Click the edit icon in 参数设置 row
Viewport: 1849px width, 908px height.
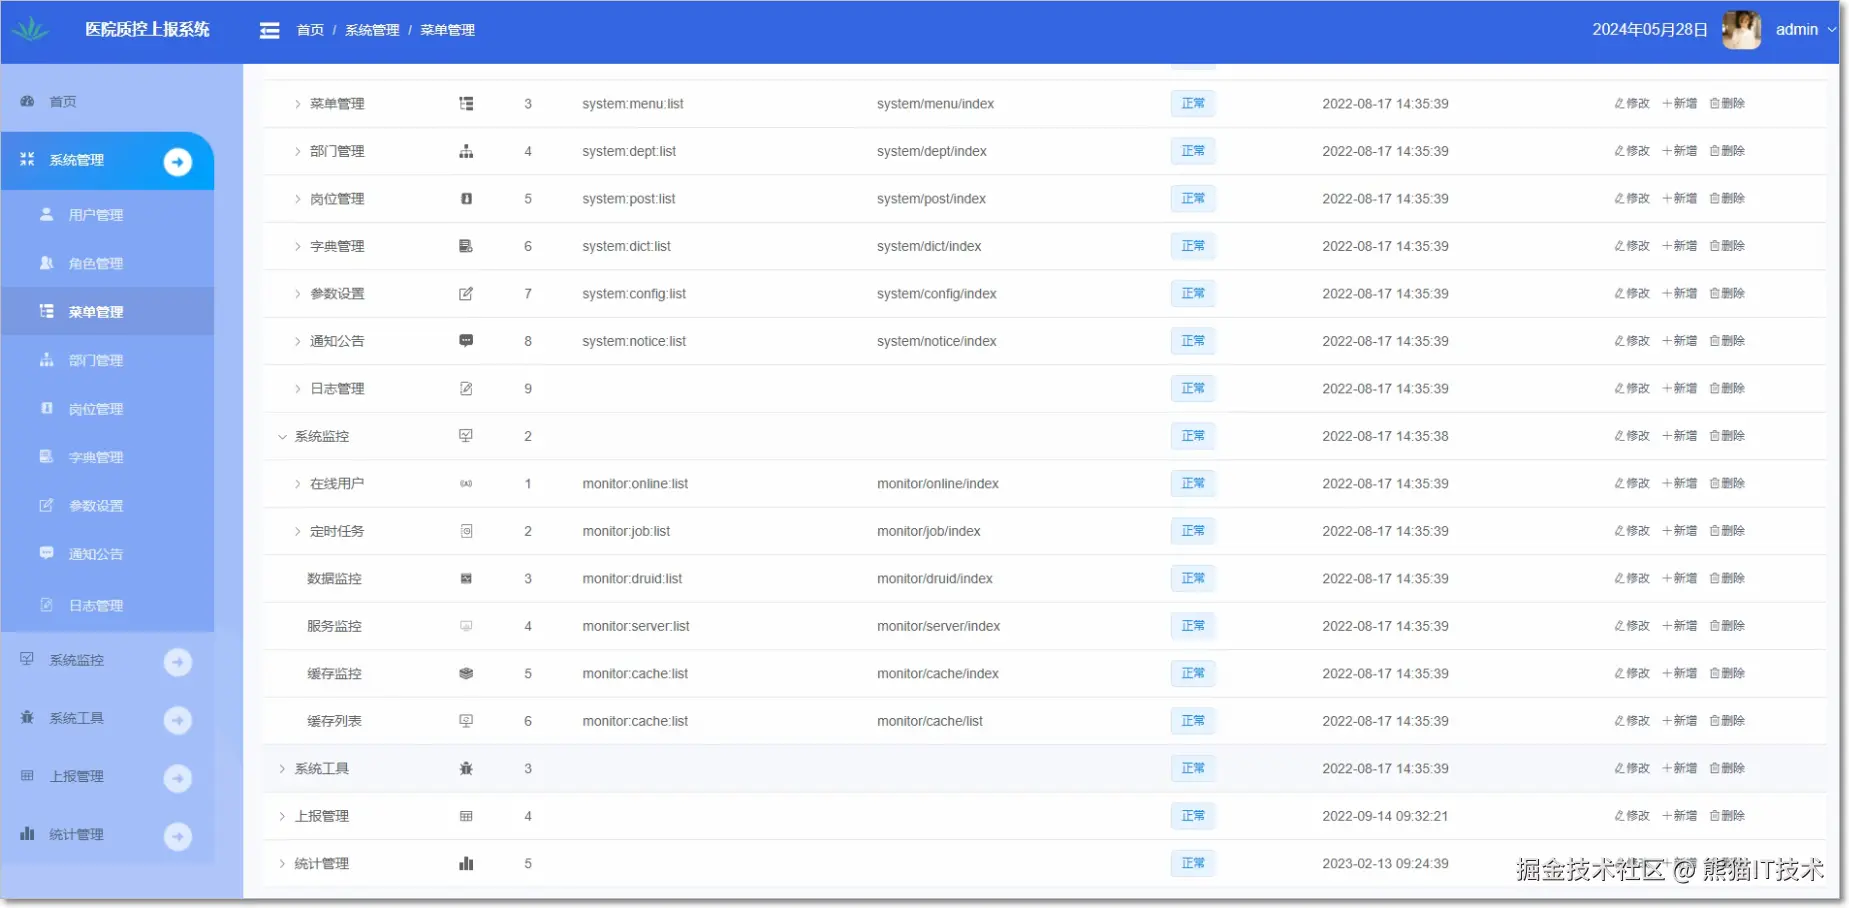tap(466, 294)
